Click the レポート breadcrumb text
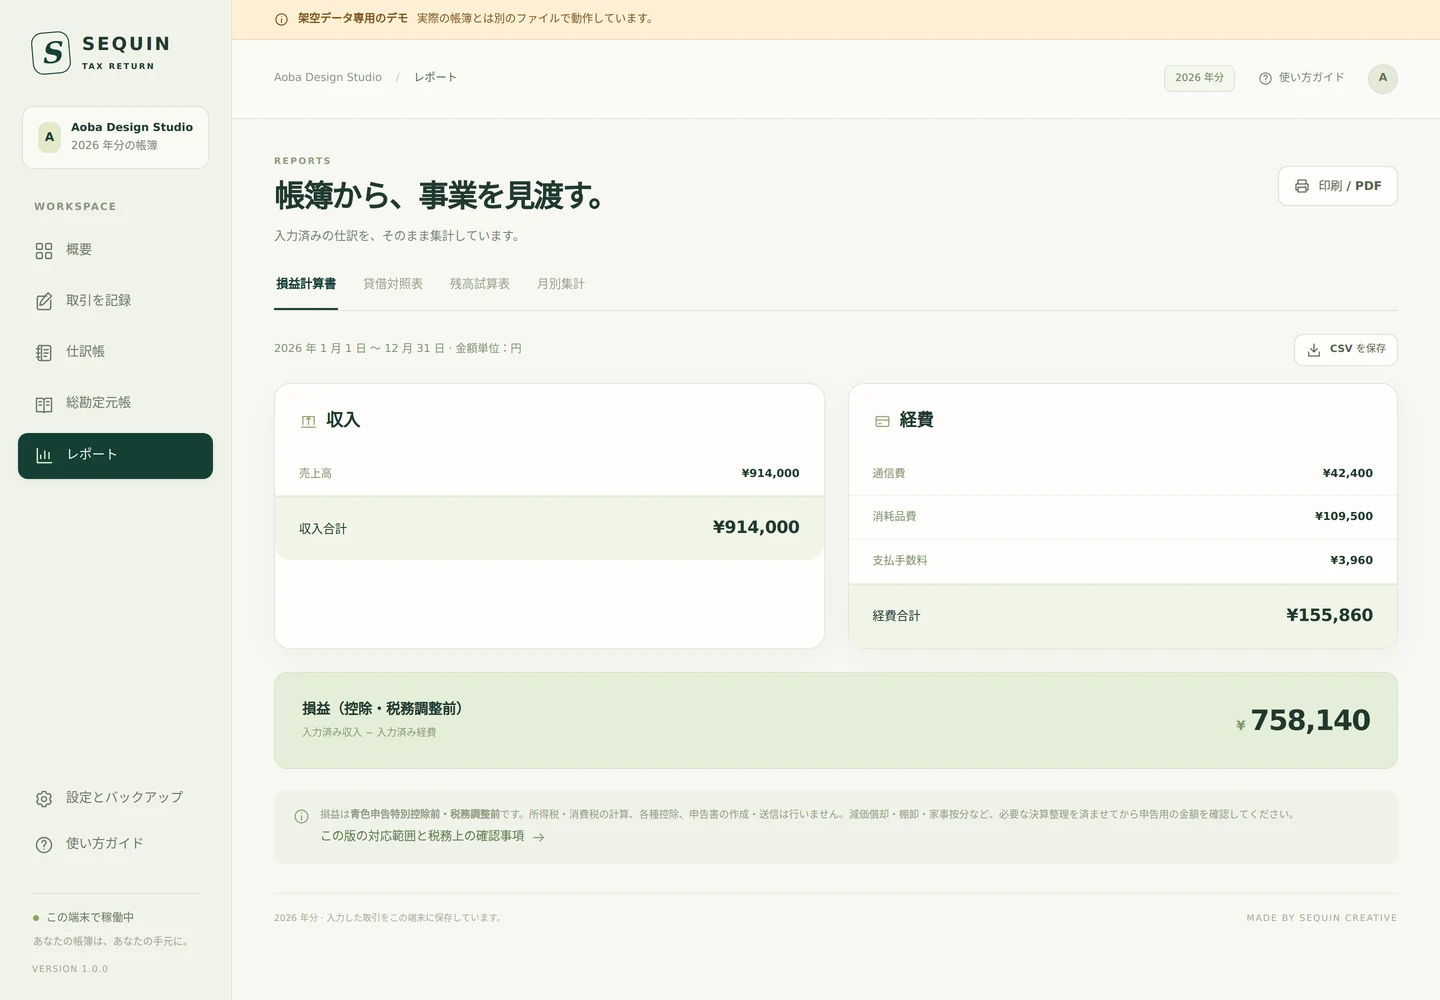Screen dimensions: 1440x1000 click(435, 77)
